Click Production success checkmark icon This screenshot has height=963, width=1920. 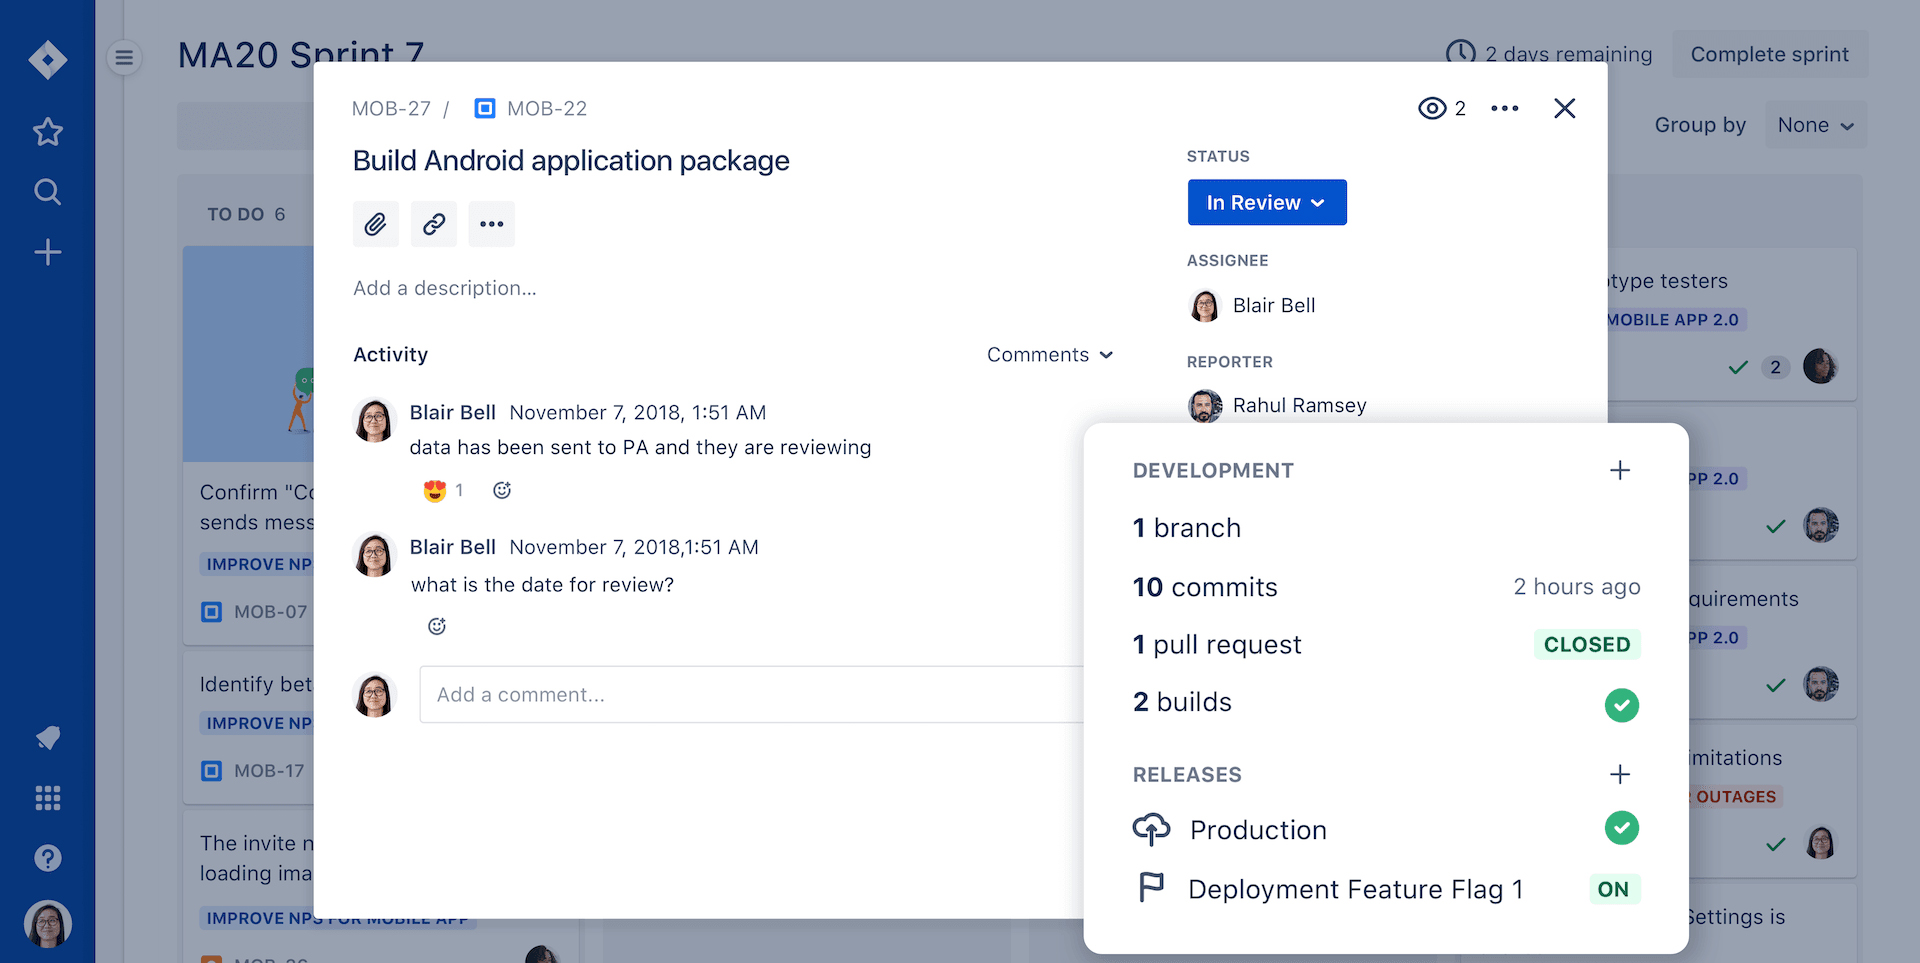[x=1622, y=828]
